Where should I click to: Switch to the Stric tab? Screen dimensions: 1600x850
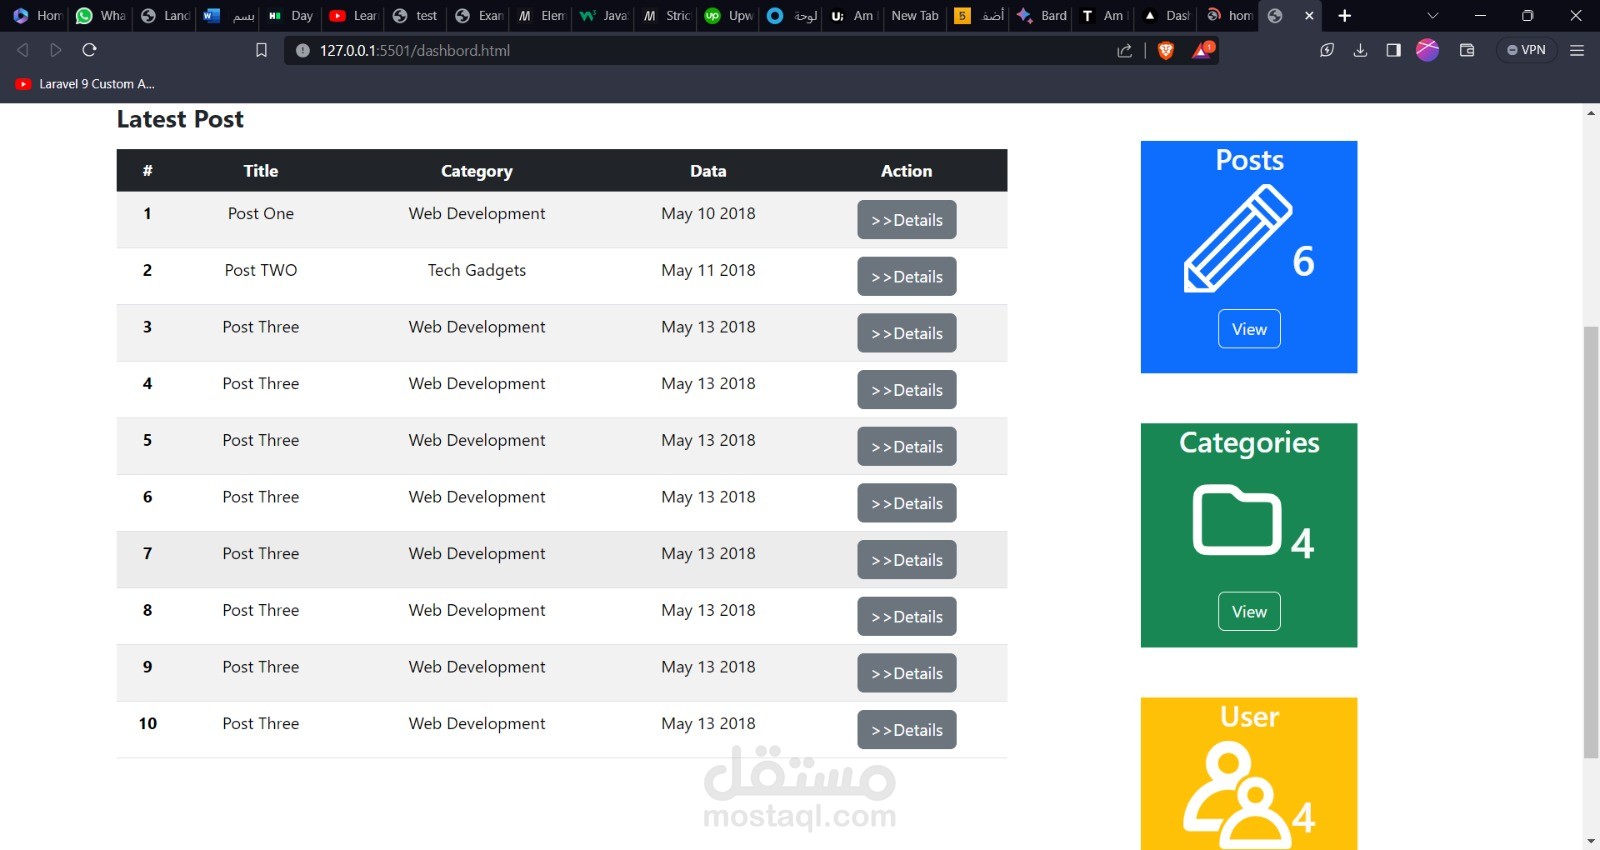666,16
